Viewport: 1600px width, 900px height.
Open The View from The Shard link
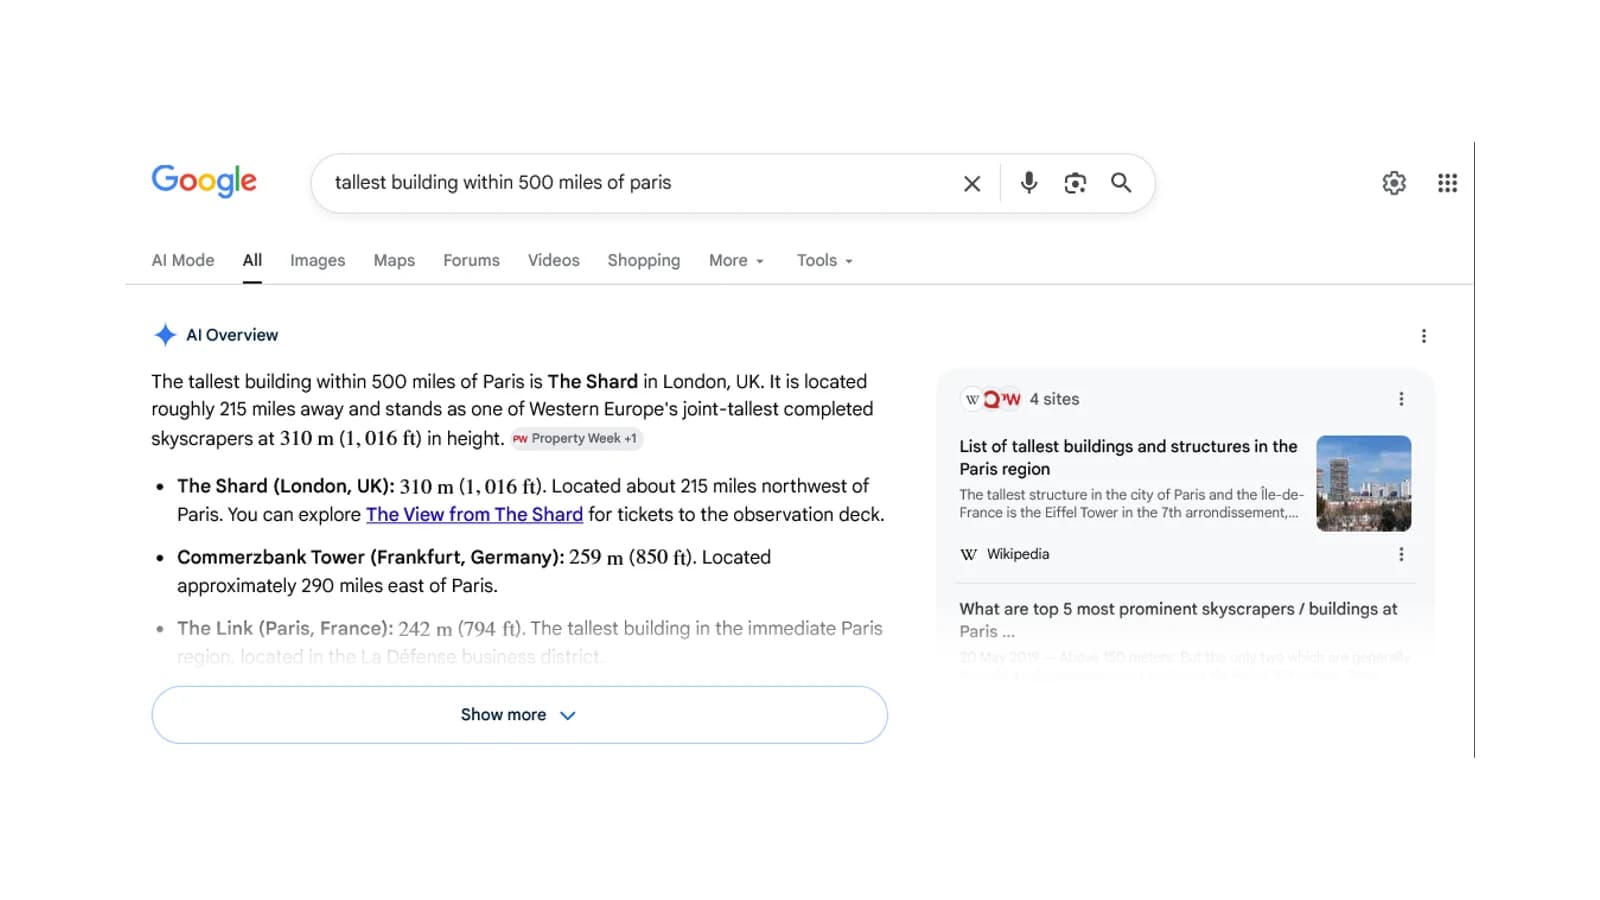coord(474,514)
